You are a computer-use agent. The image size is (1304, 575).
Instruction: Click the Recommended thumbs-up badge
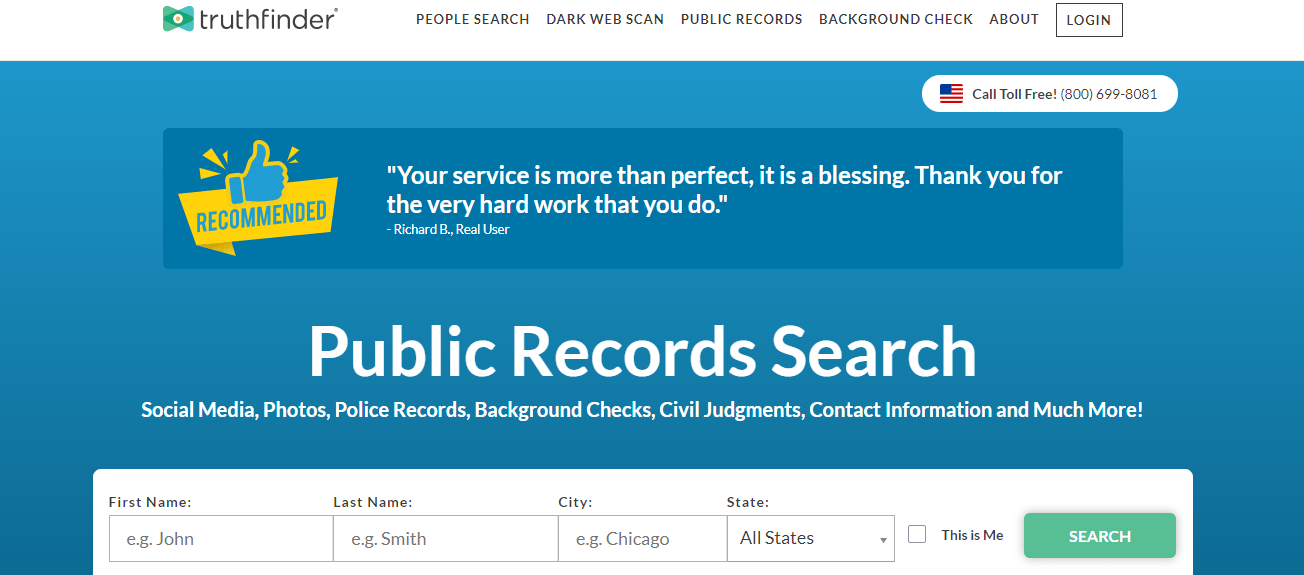(257, 197)
